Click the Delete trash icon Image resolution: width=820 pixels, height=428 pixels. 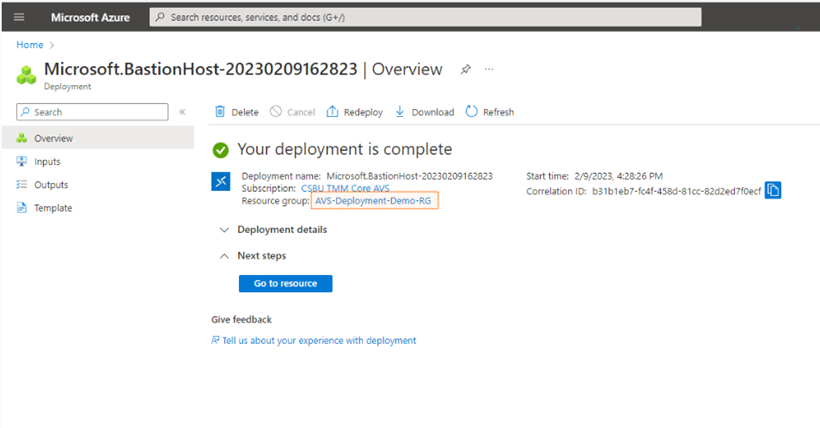(x=220, y=111)
